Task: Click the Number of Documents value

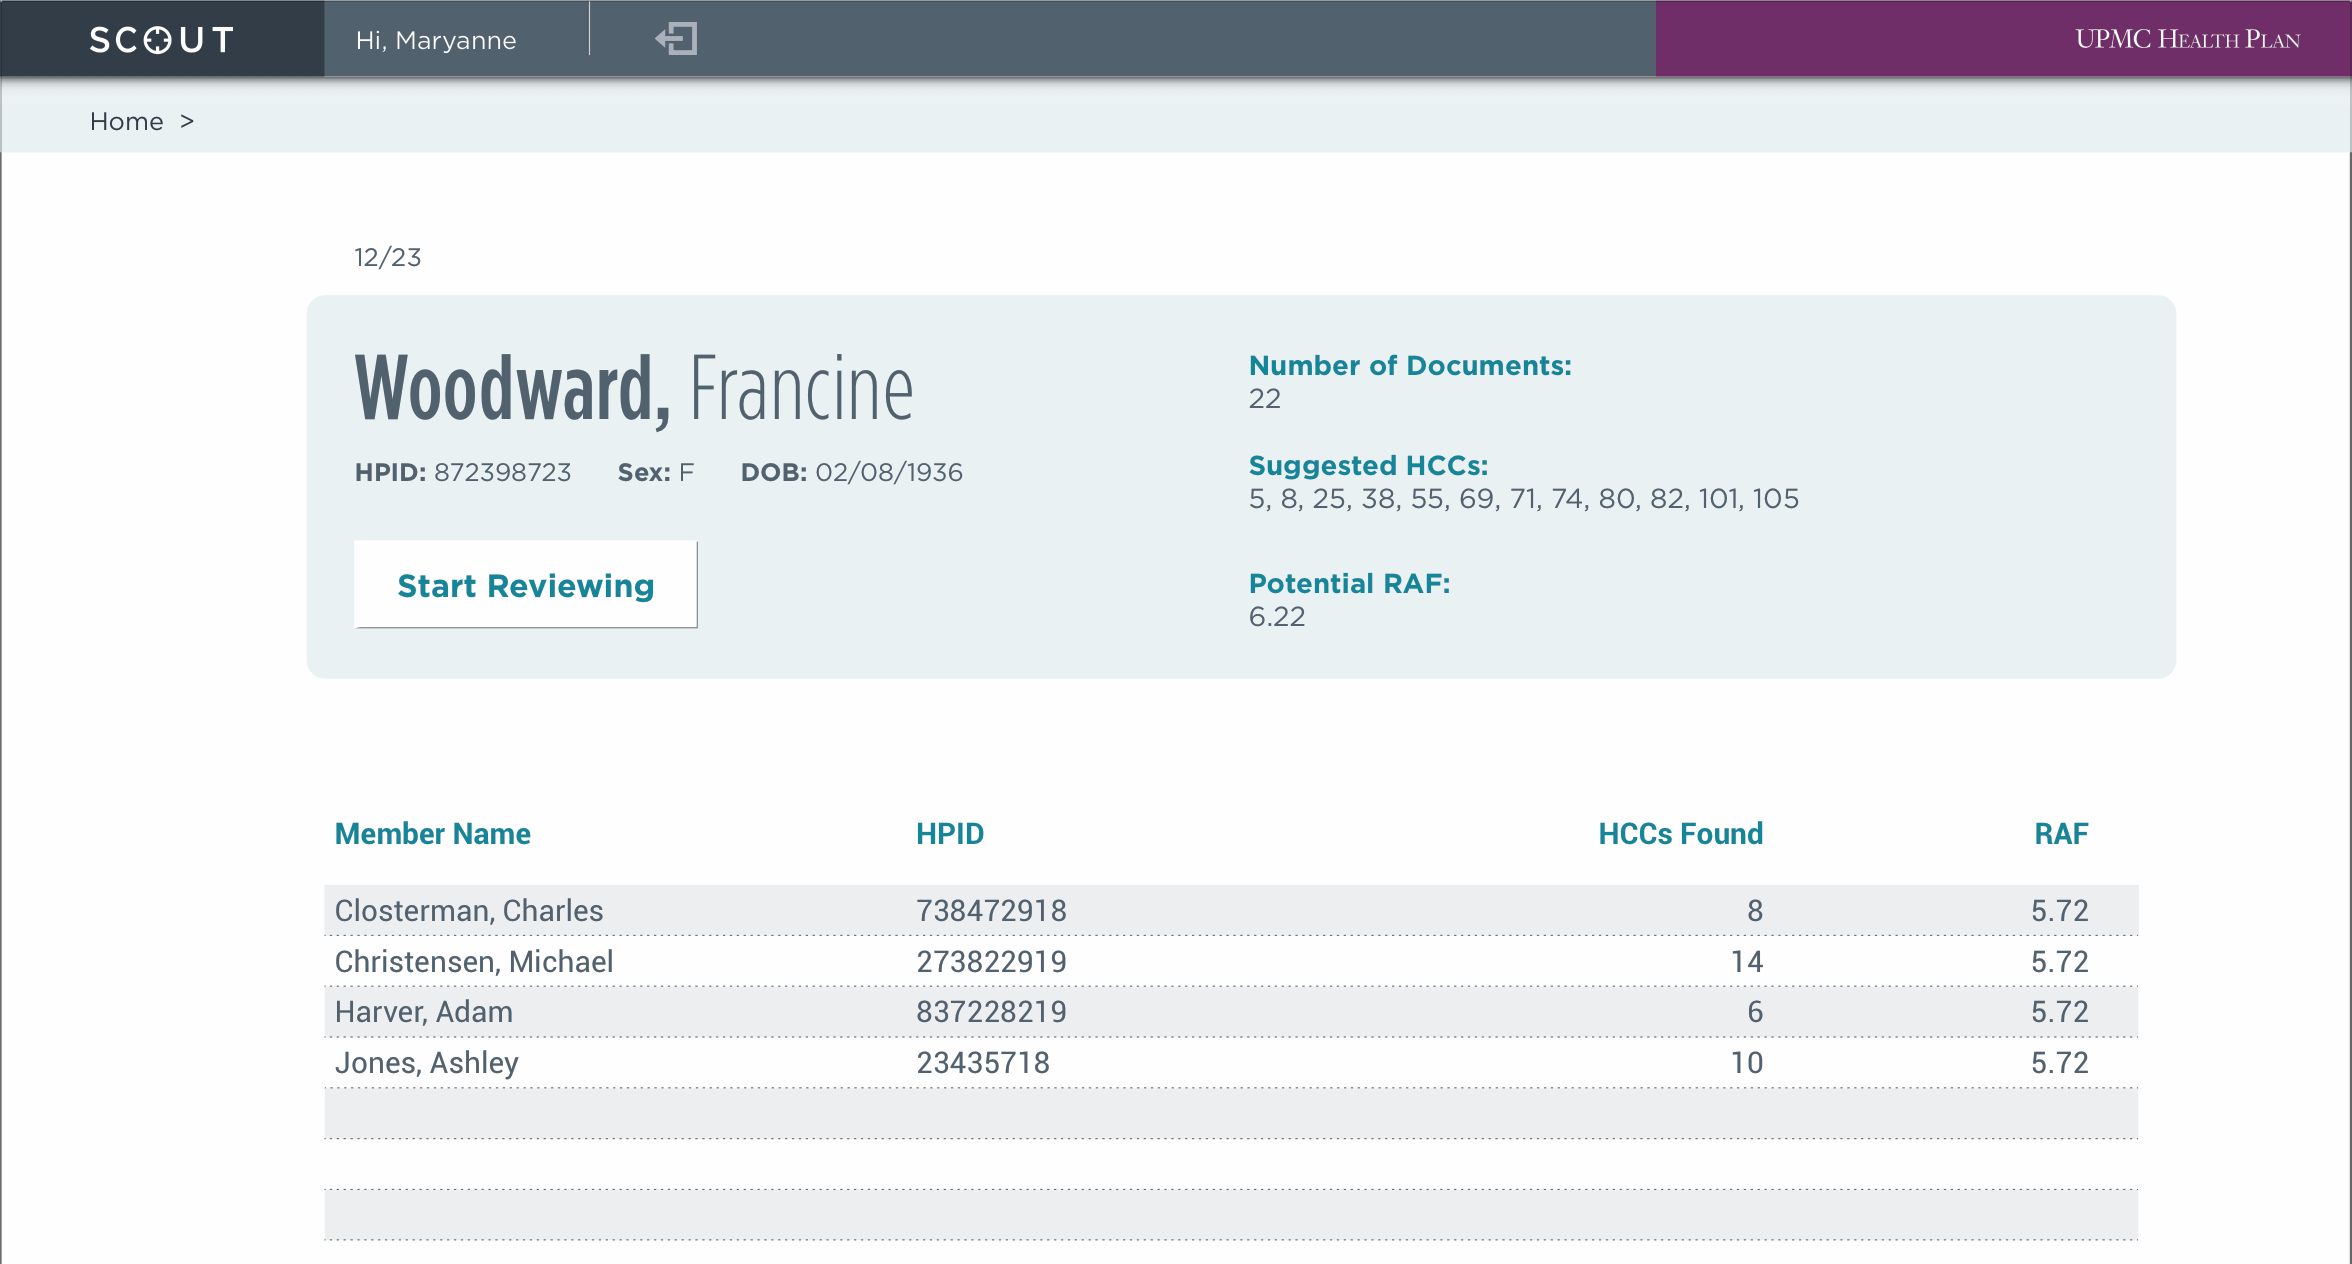Action: click(1265, 398)
